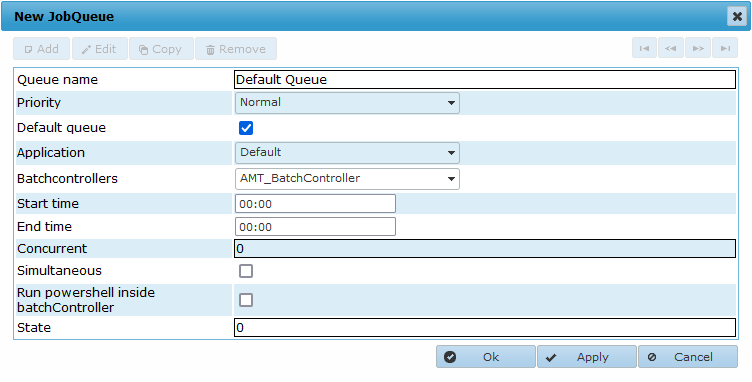Go to previous record navigation icon
Viewport: 752px width, 382px height.
pyautogui.click(x=671, y=48)
